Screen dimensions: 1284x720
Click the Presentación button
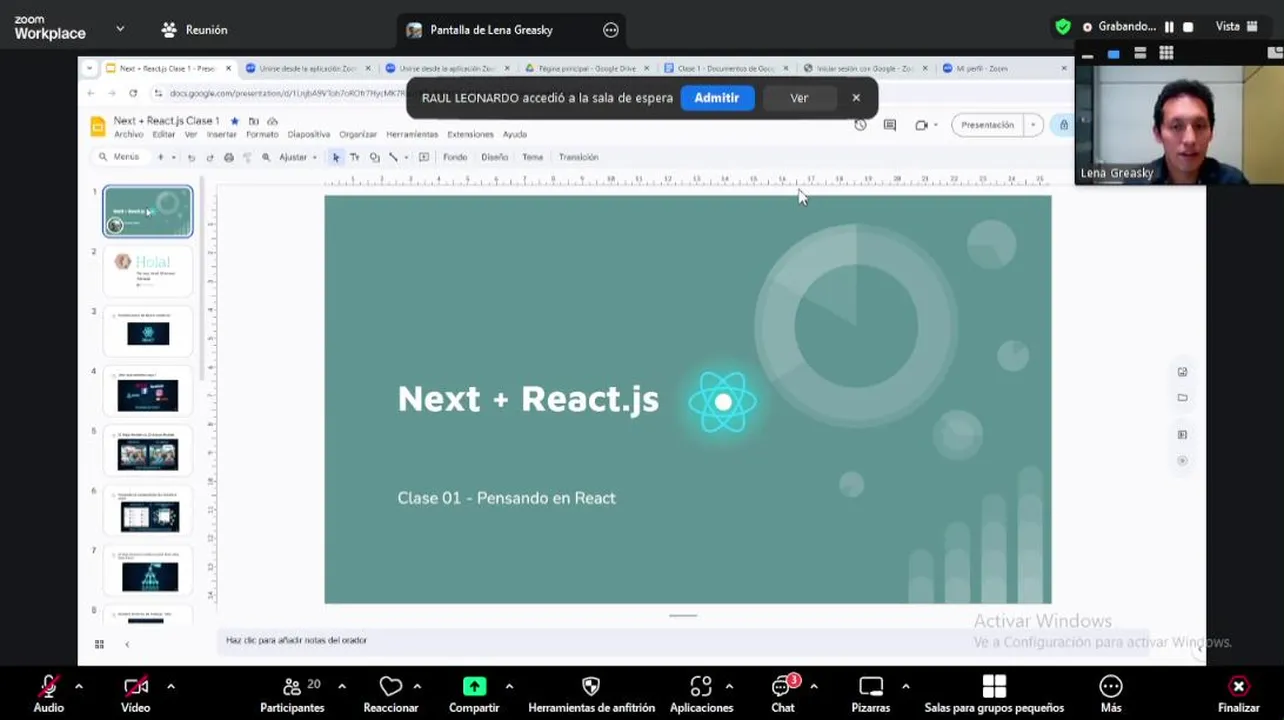point(987,125)
